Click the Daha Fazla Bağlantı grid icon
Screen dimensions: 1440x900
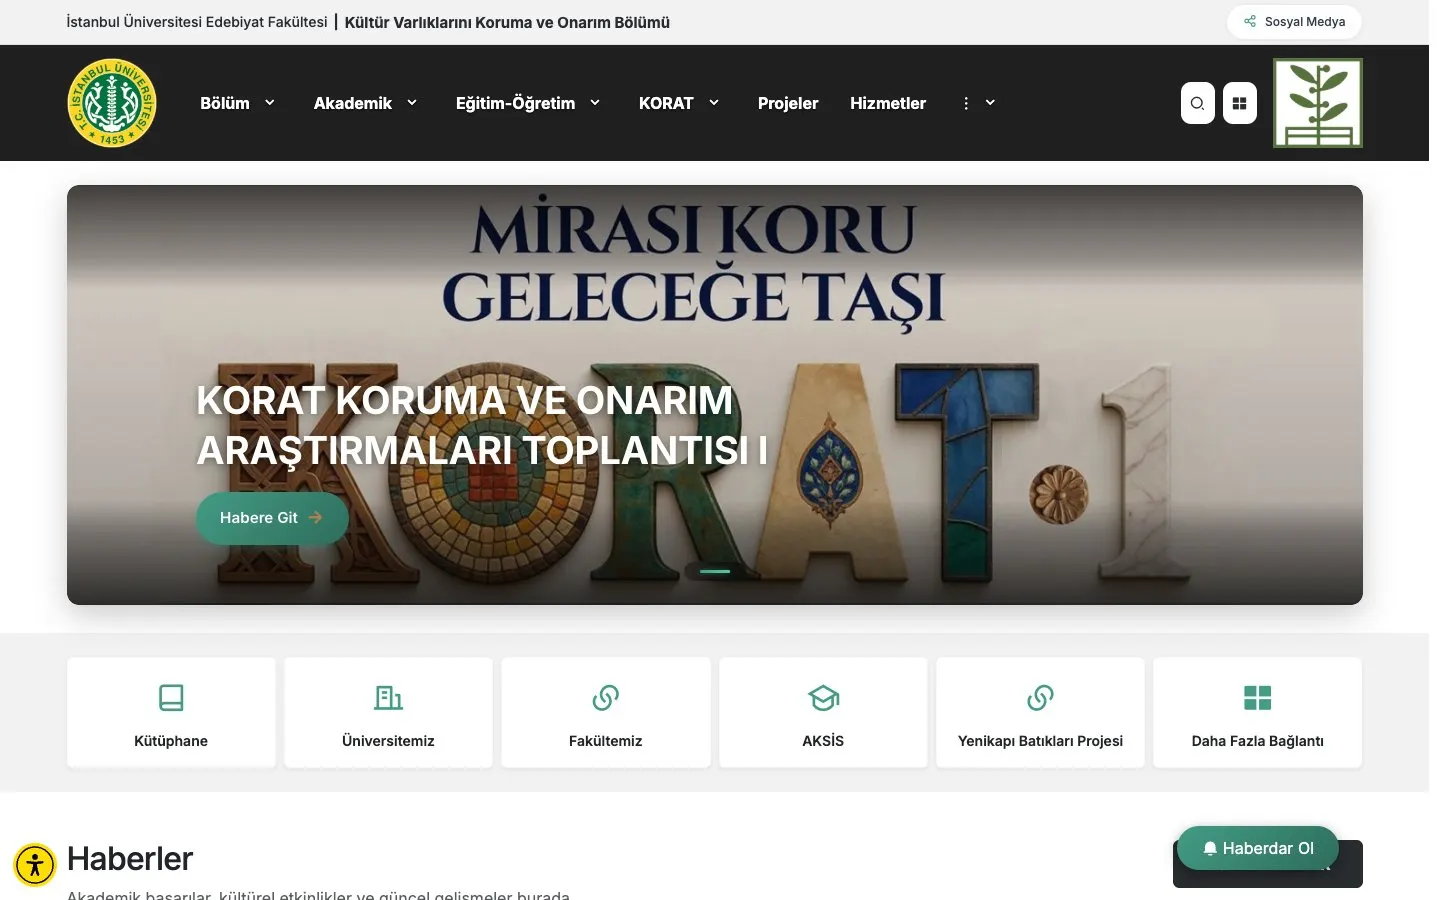point(1257,697)
